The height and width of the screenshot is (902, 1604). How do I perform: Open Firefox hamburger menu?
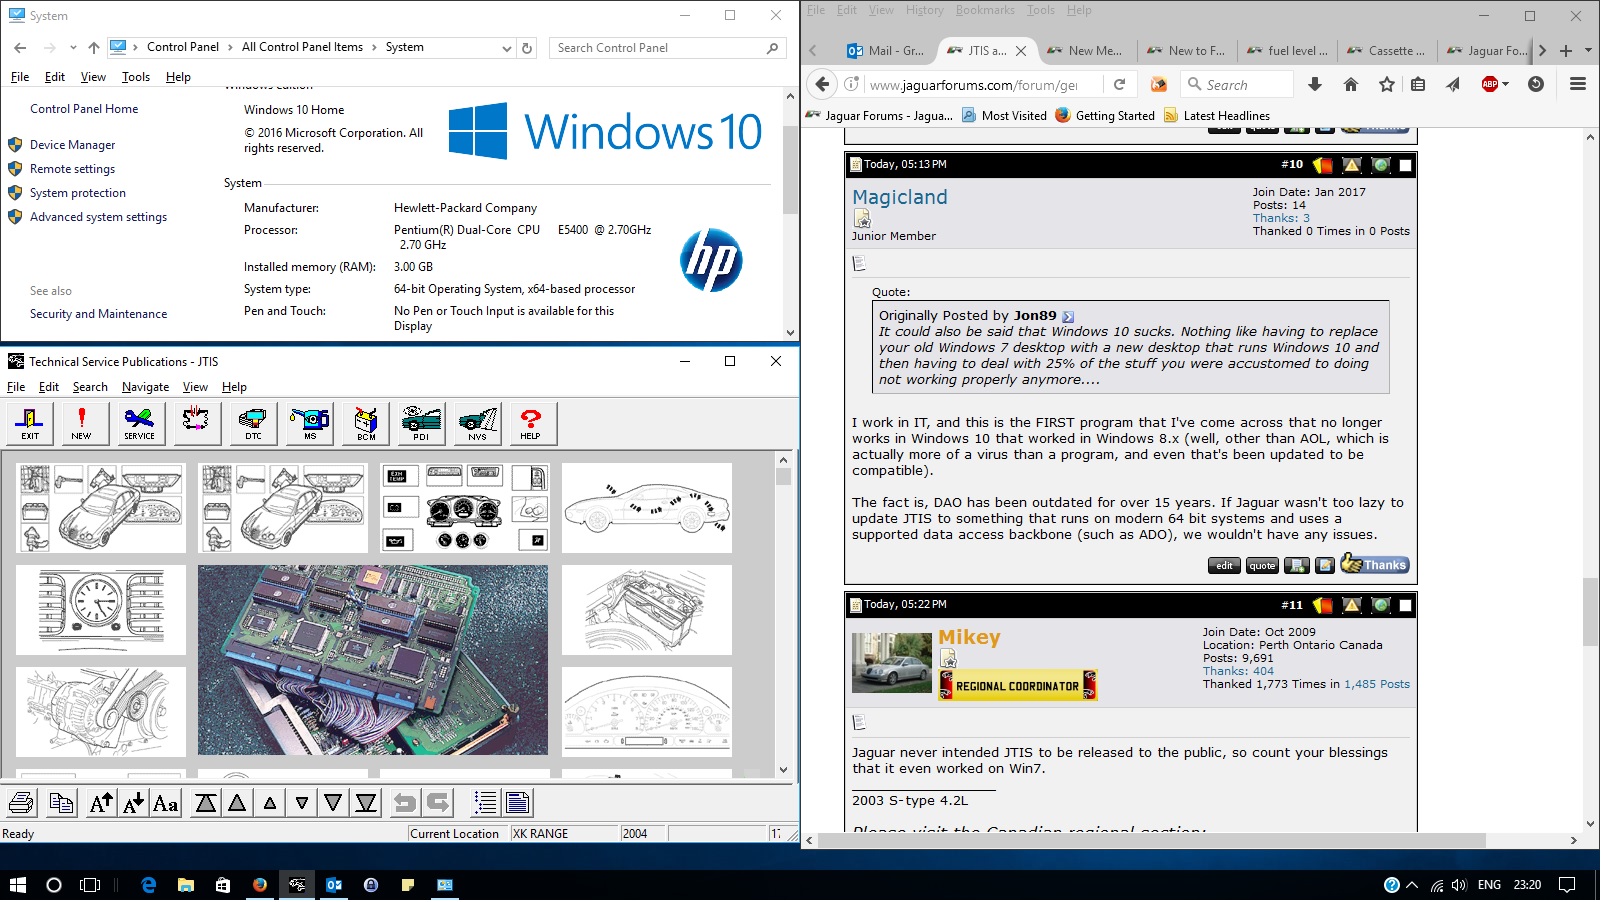[x=1578, y=85]
